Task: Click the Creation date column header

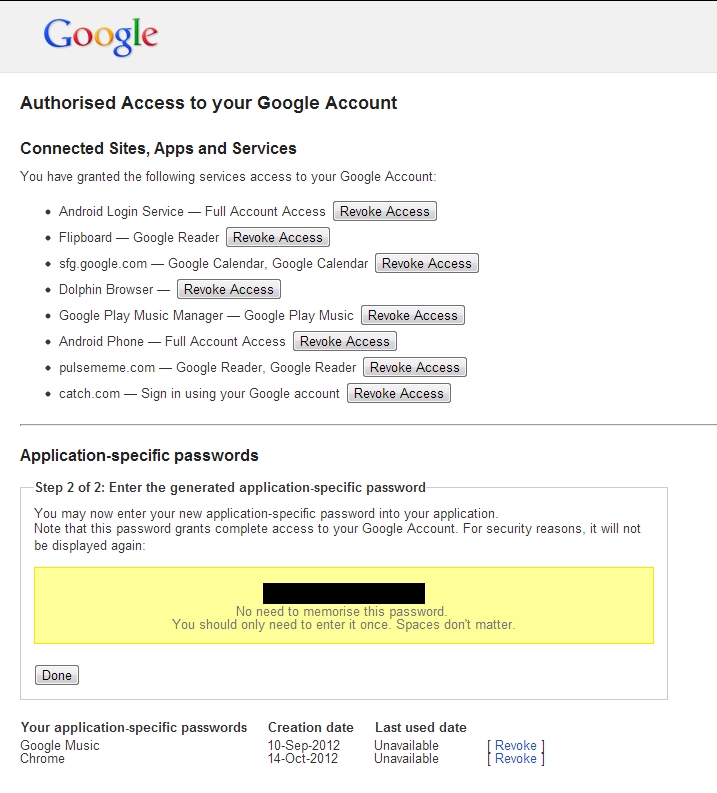Action: (x=310, y=727)
